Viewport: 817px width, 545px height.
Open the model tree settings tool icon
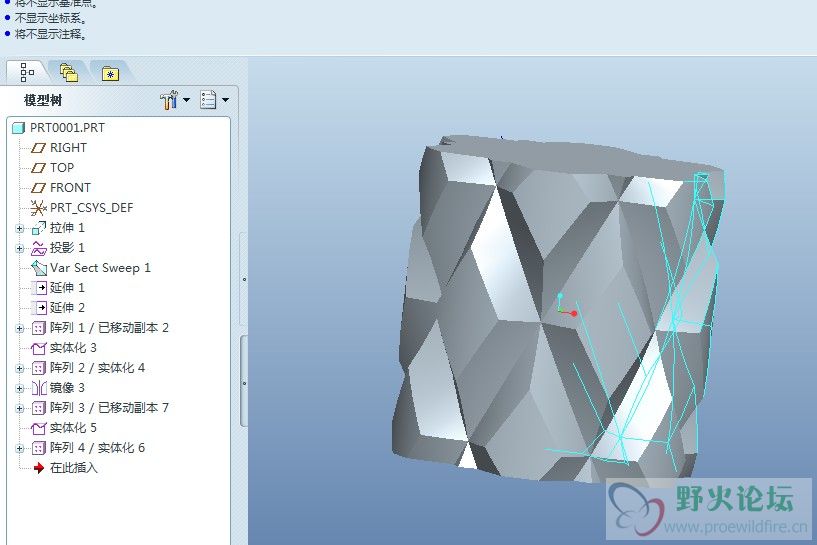click(x=169, y=100)
